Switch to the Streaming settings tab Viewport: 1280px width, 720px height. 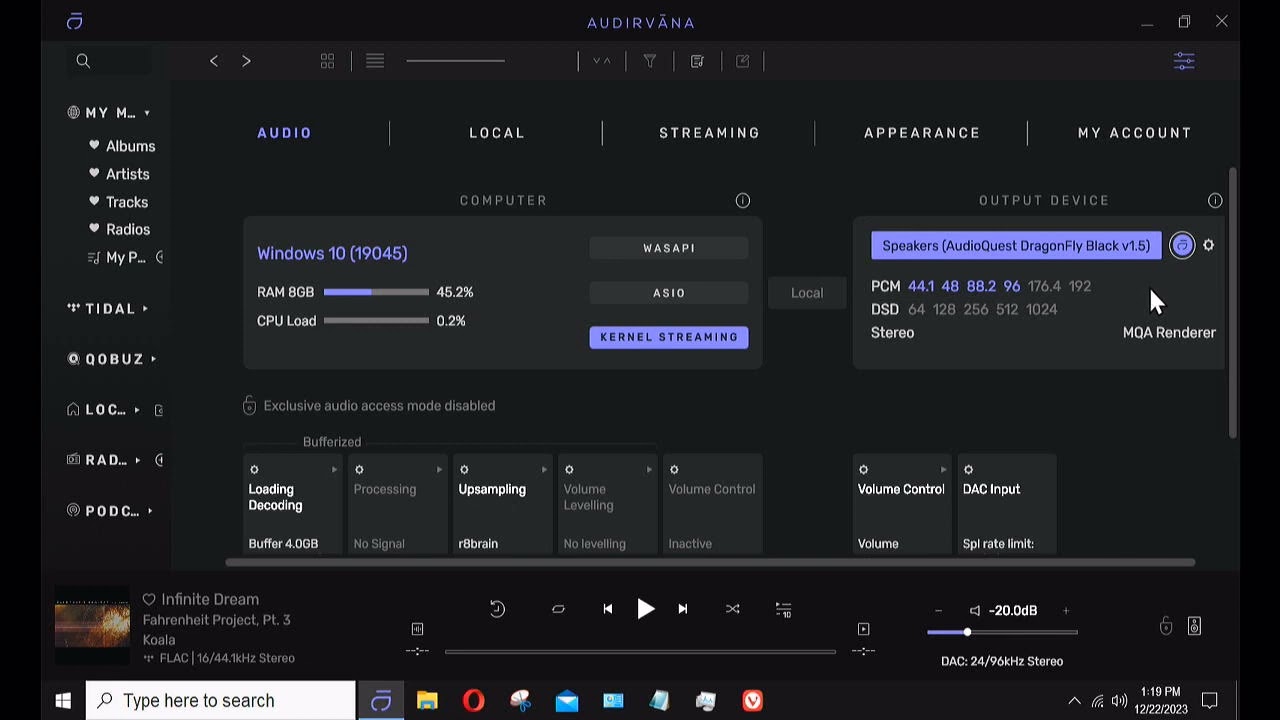(710, 133)
